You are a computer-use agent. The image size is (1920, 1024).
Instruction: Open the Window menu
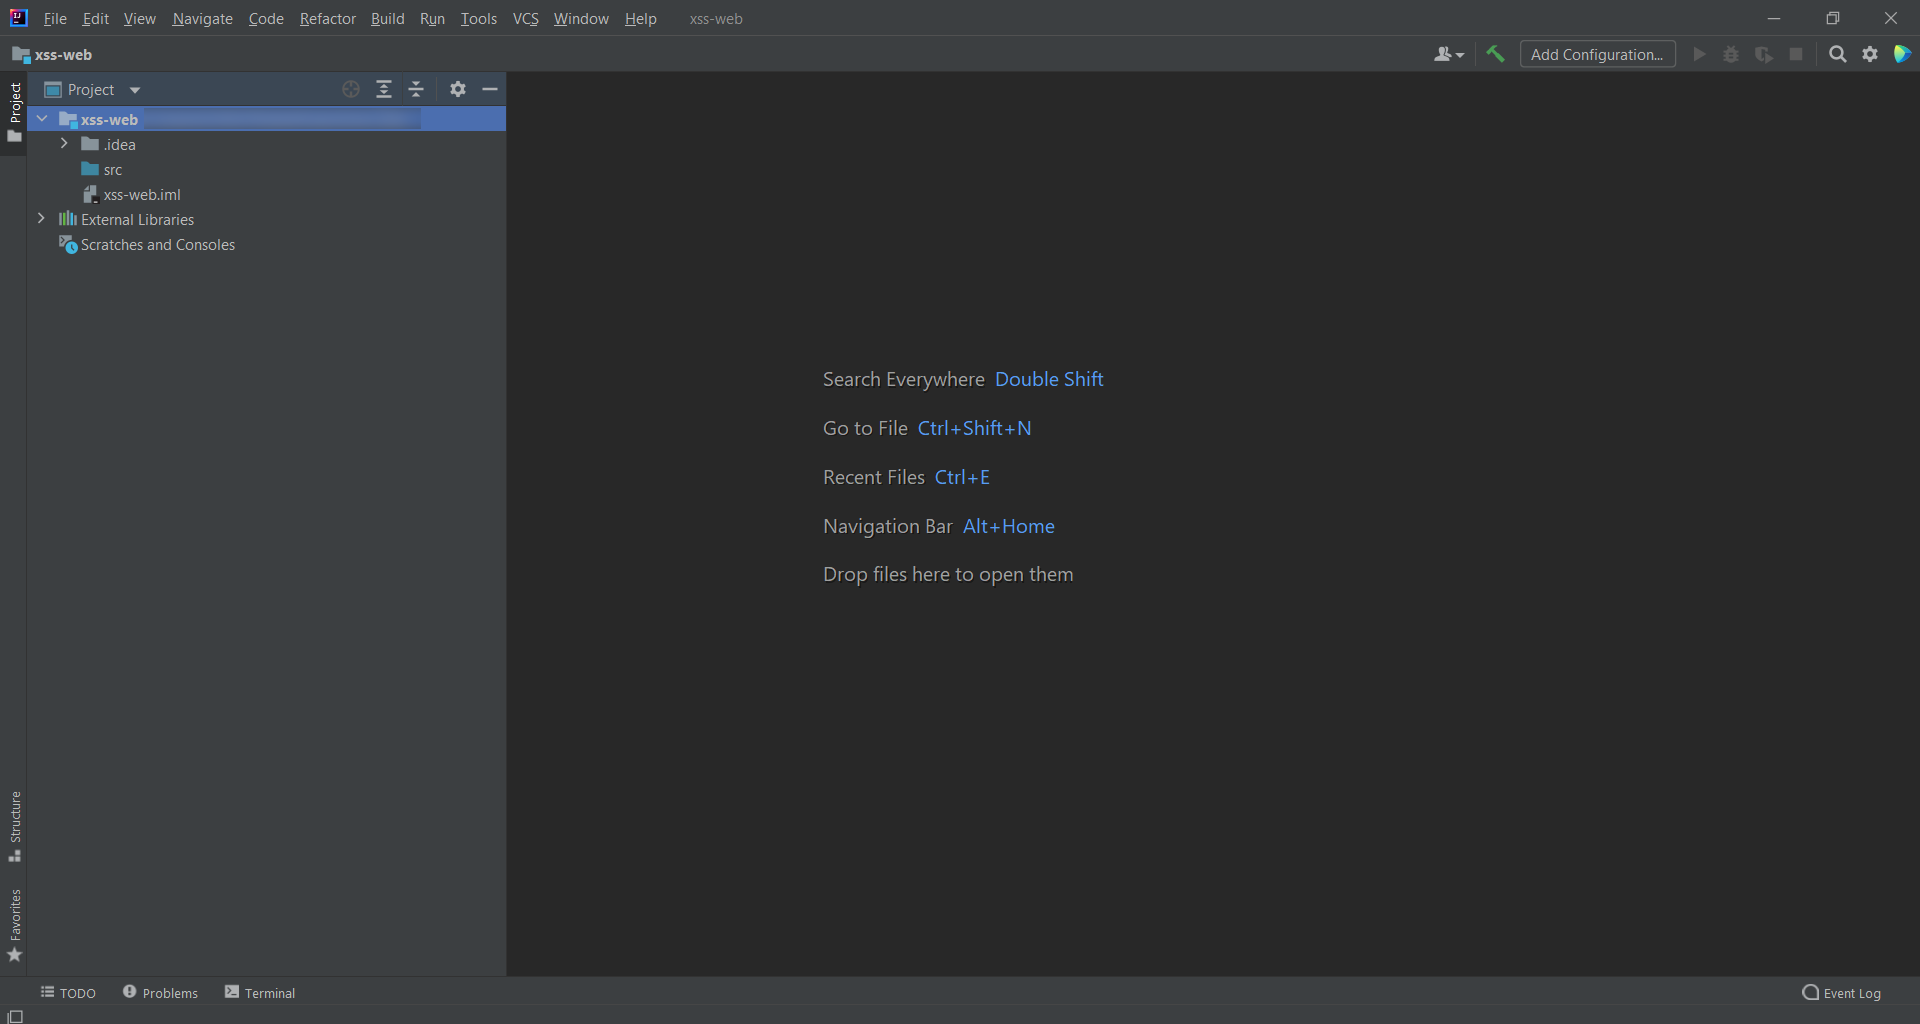click(581, 18)
